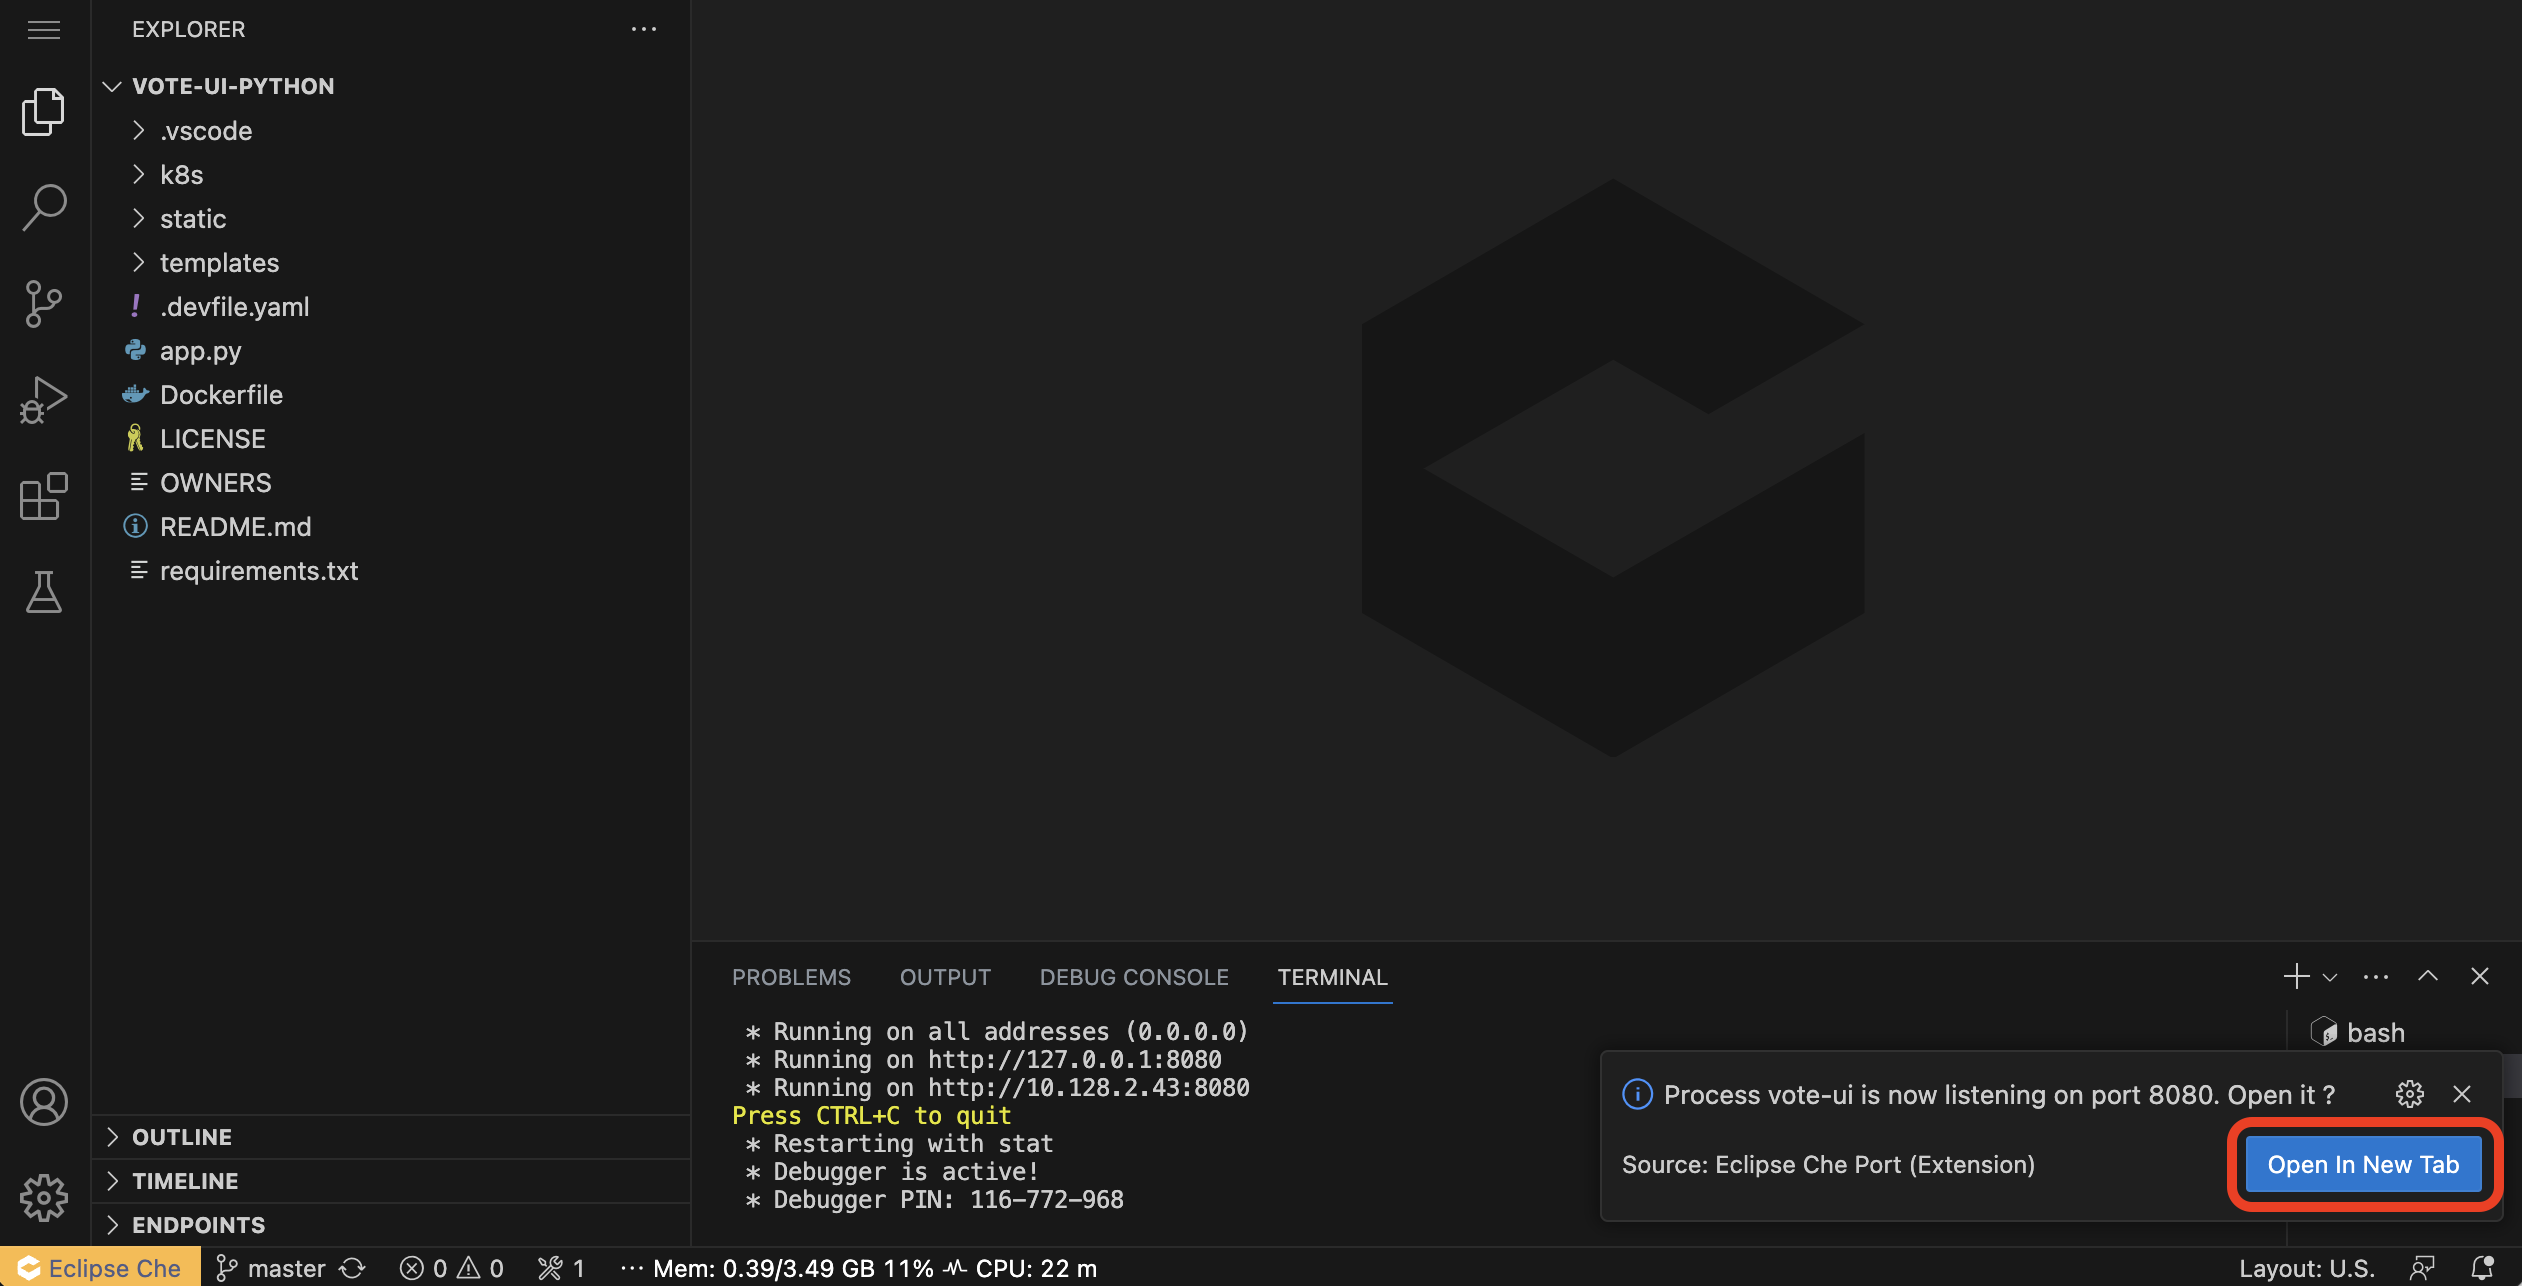
Task: Open notification settings gear icon
Action: coord(2410,1094)
